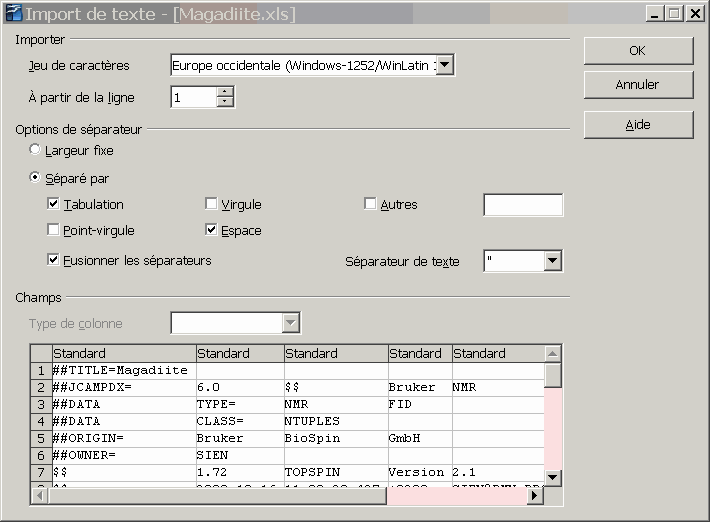Select the third Standard column header above $$
The width and height of the screenshot is (710, 522).
click(x=336, y=354)
